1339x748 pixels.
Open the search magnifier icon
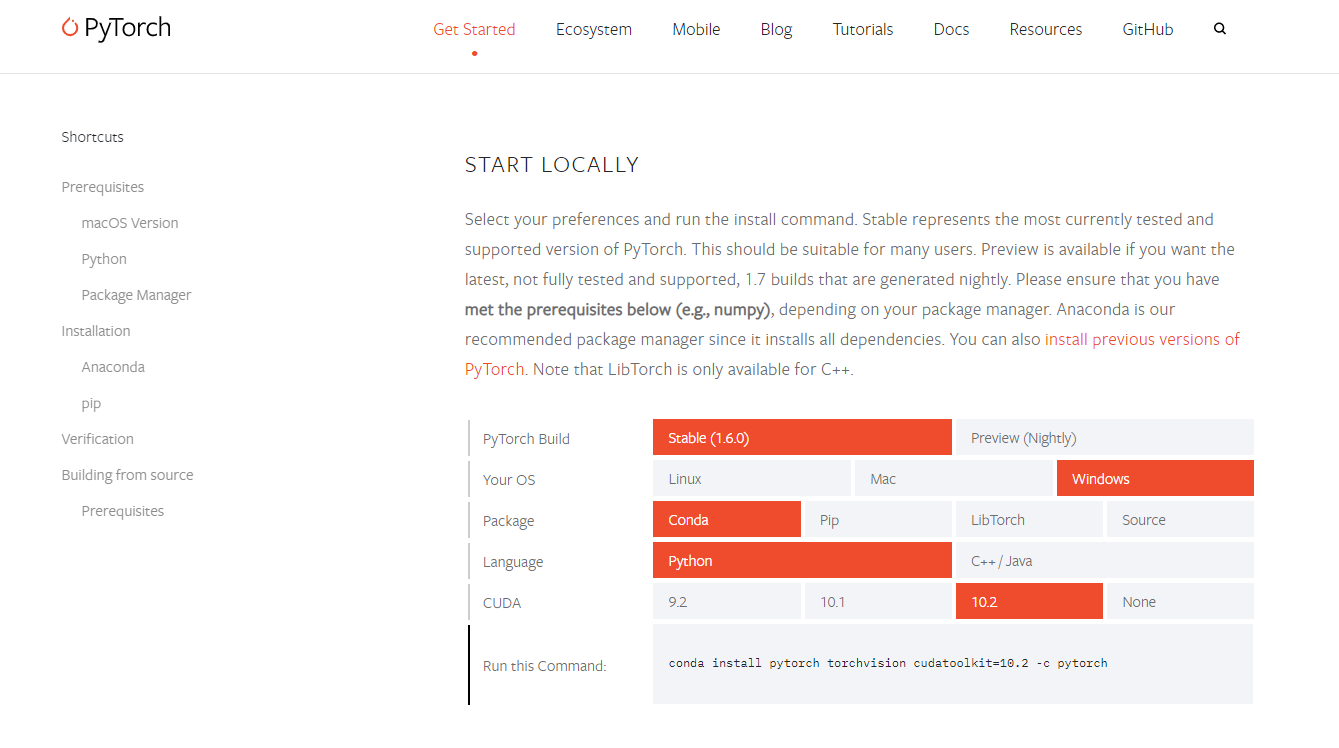pos(1220,29)
